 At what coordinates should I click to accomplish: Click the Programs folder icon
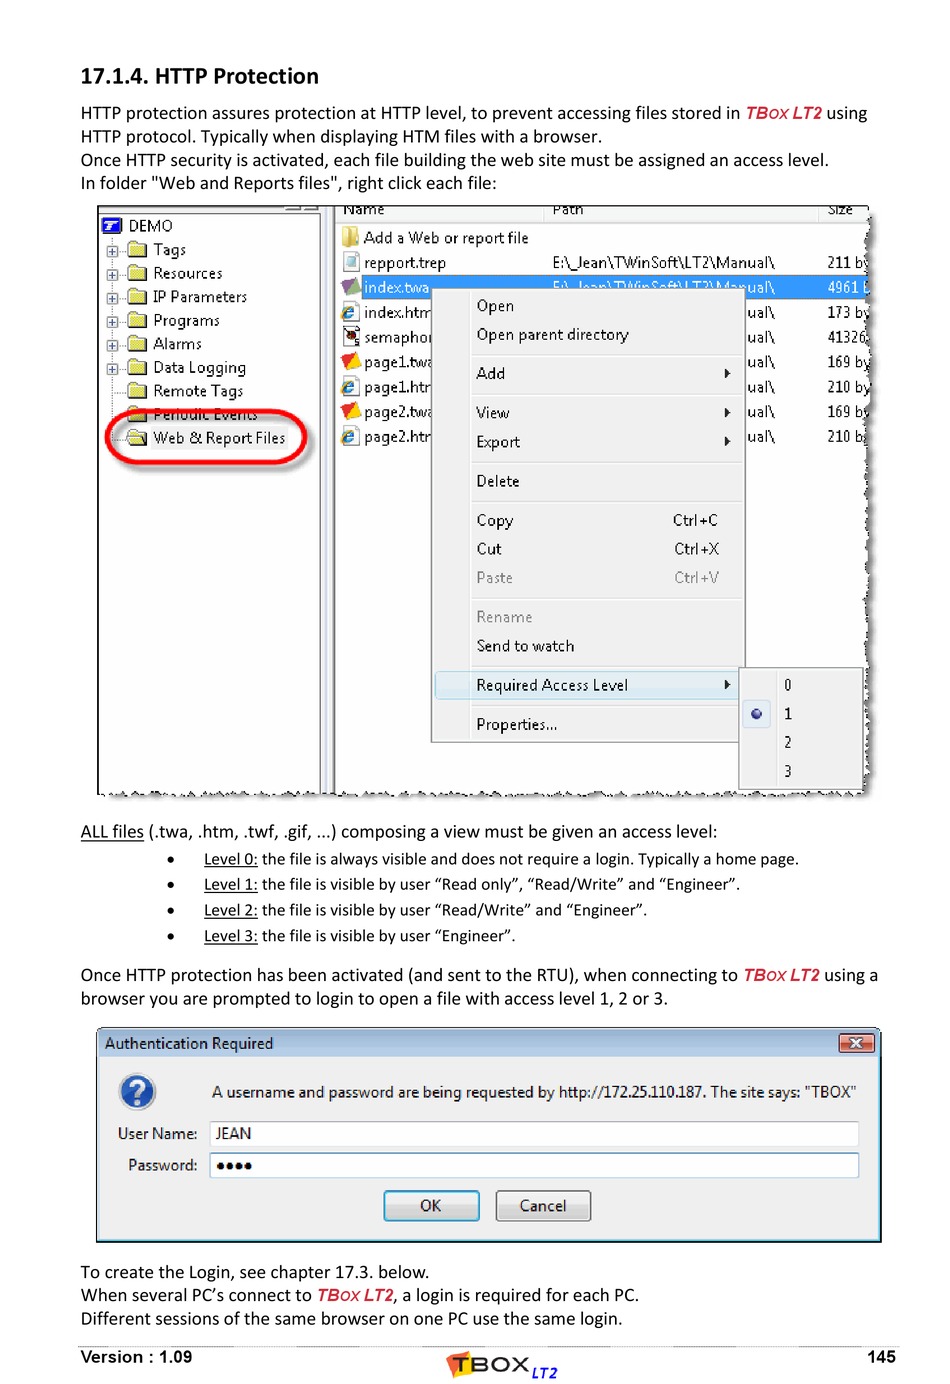point(137,320)
